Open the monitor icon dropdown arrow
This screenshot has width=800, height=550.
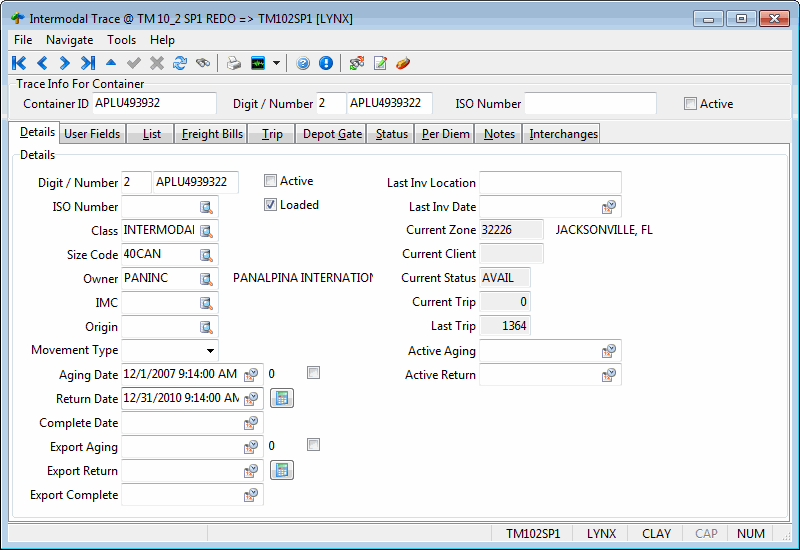click(x=276, y=64)
